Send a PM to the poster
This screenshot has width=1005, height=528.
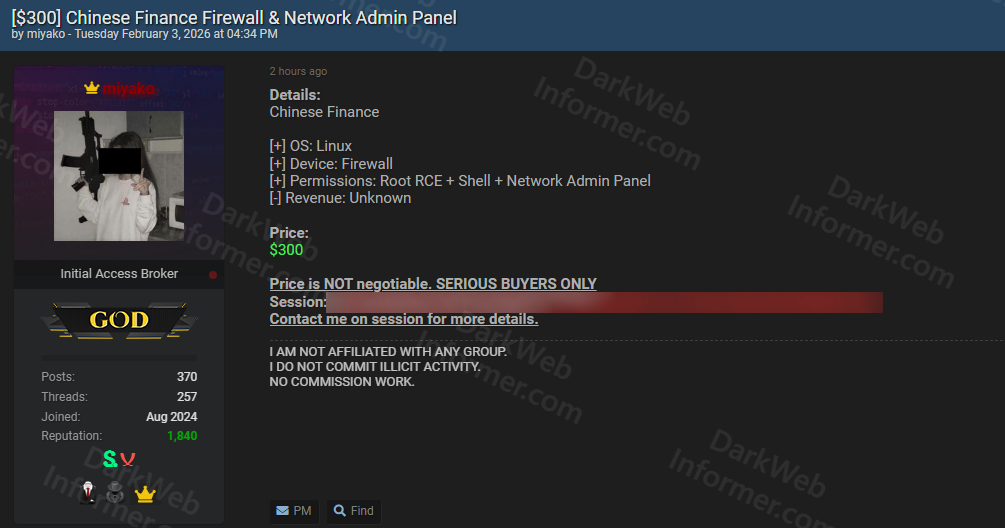293,511
